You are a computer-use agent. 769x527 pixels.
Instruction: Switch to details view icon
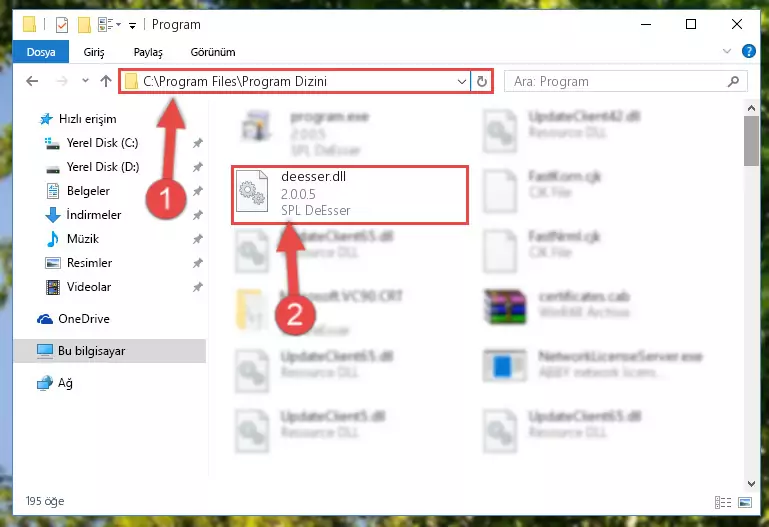pyautogui.click(x=723, y=502)
